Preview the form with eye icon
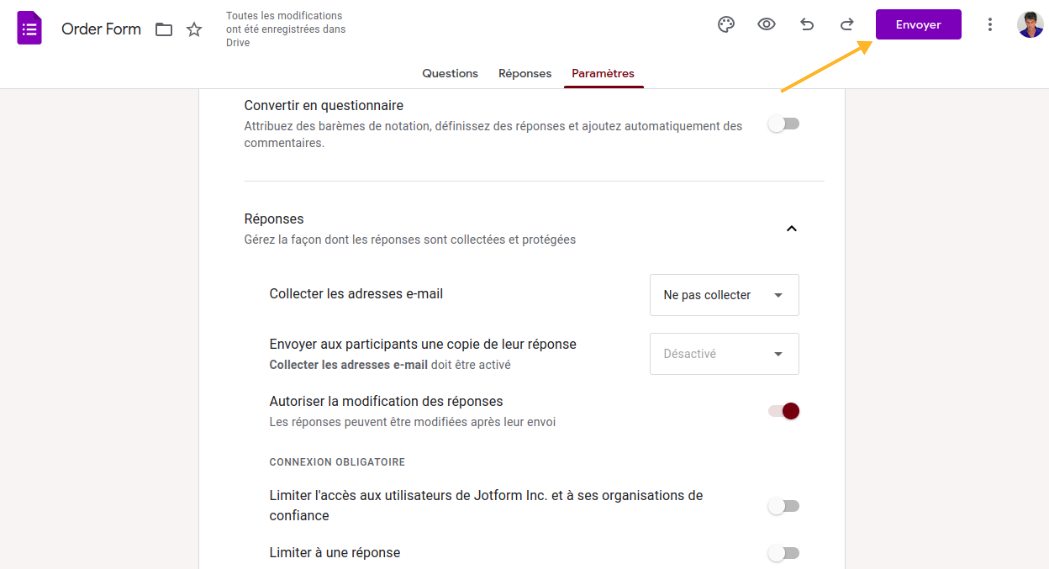This screenshot has width=1049, height=569. point(766,25)
